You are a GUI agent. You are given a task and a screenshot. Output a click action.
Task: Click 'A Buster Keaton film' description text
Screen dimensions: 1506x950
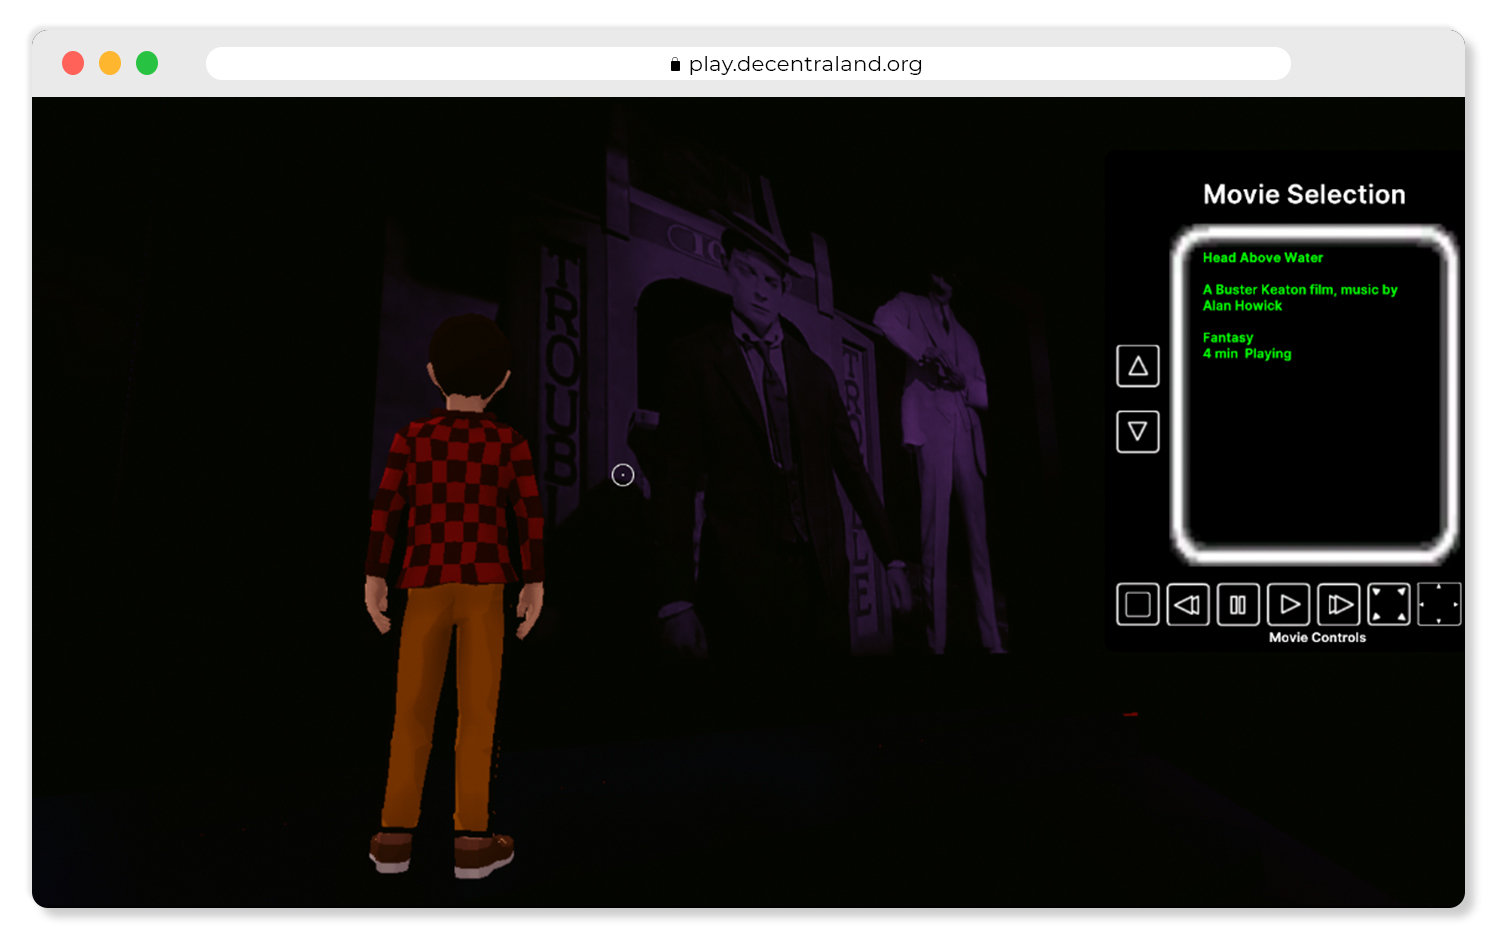pyautogui.click(x=1299, y=297)
